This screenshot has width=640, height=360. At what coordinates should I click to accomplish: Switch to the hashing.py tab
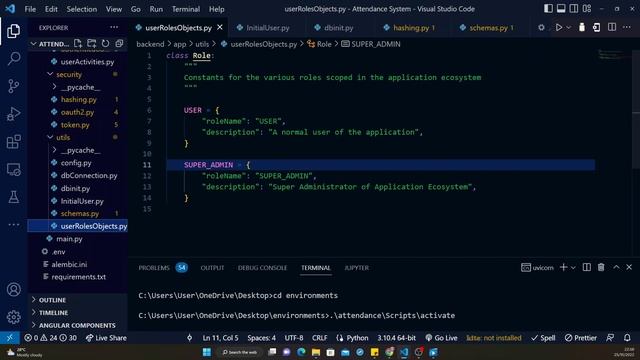(x=413, y=28)
